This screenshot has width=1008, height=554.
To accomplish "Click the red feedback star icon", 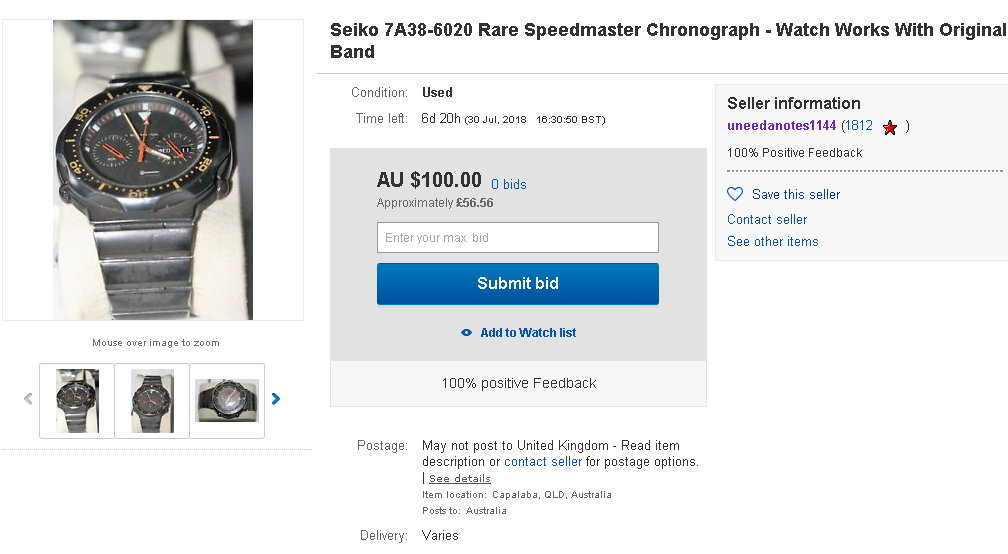I will [x=890, y=127].
